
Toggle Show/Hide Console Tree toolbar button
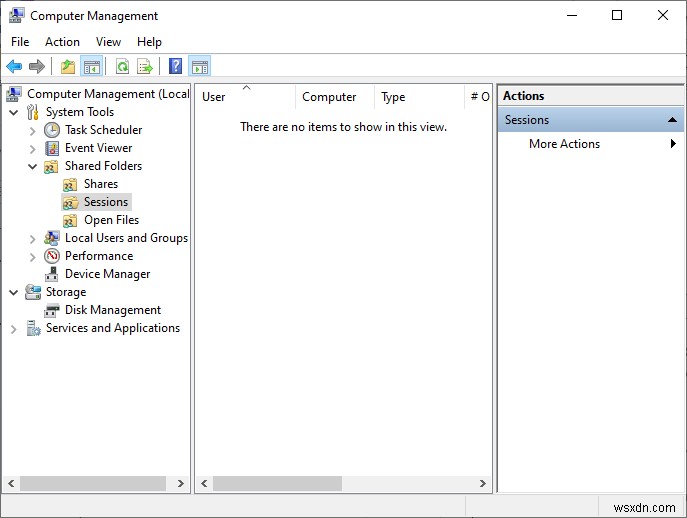tap(92, 67)
